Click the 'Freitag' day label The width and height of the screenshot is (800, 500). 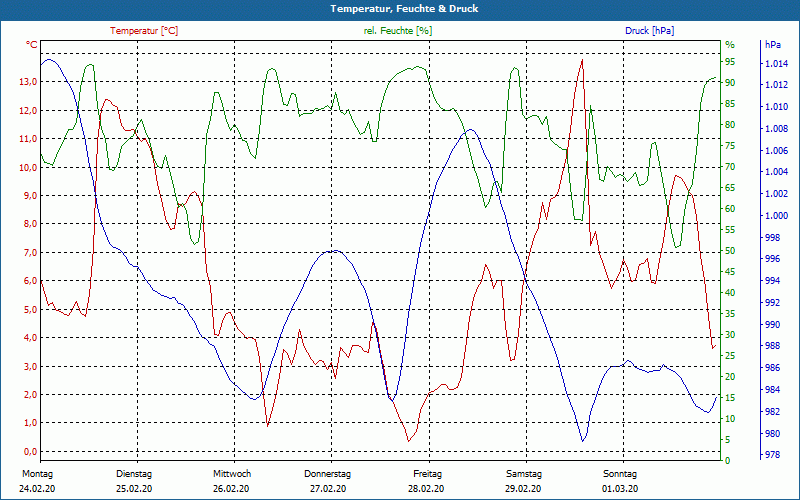(428, 474)
